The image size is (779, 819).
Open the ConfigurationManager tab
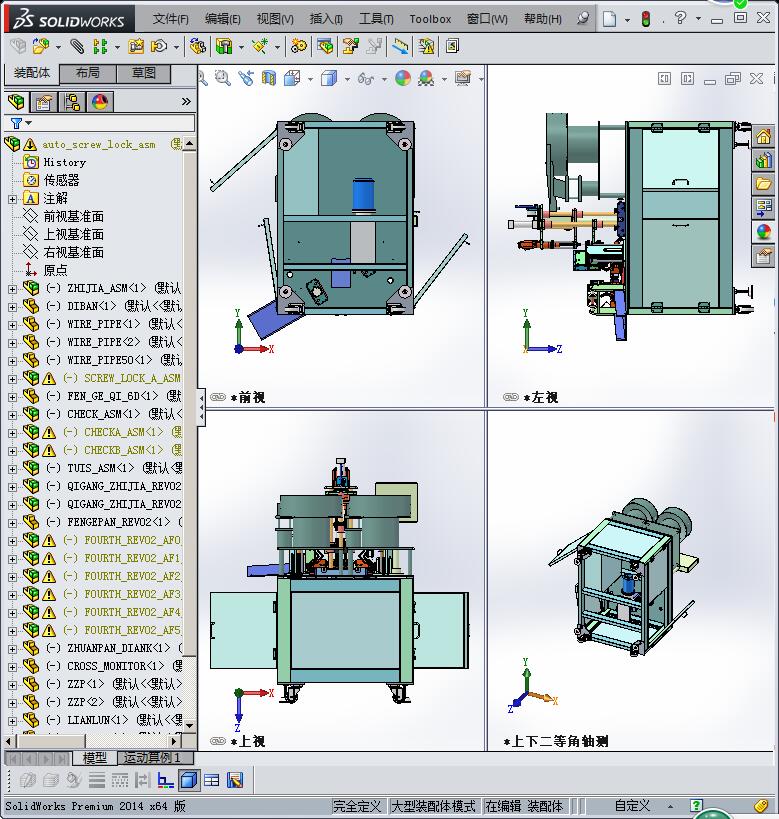72,101
